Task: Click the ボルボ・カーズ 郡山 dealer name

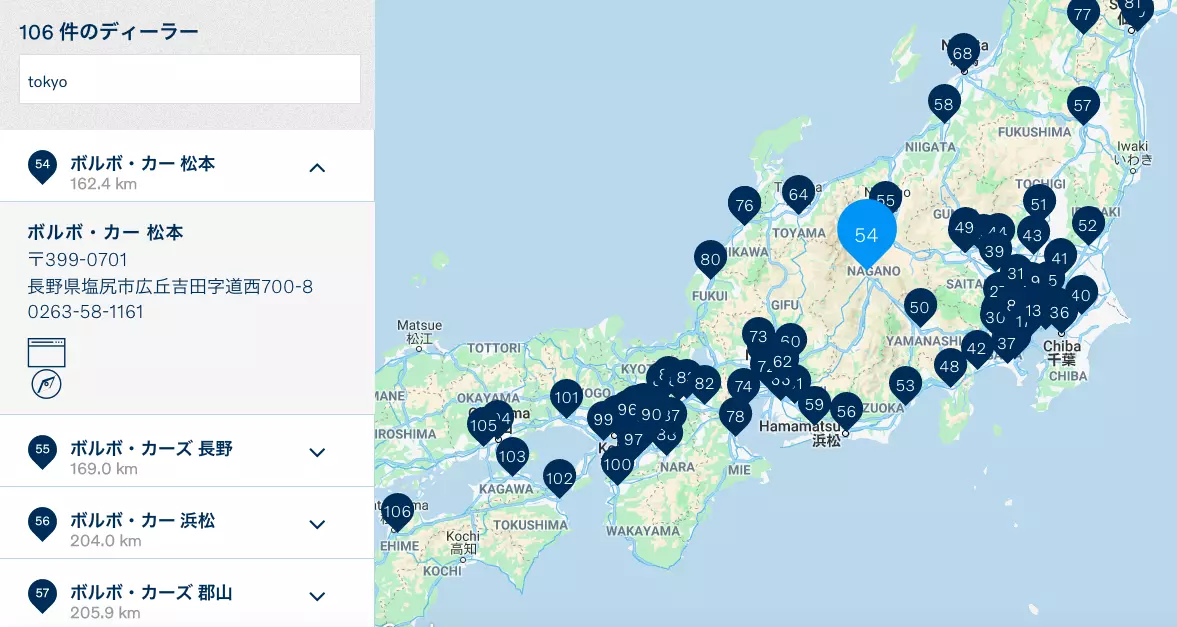Action: click(152, 592)
